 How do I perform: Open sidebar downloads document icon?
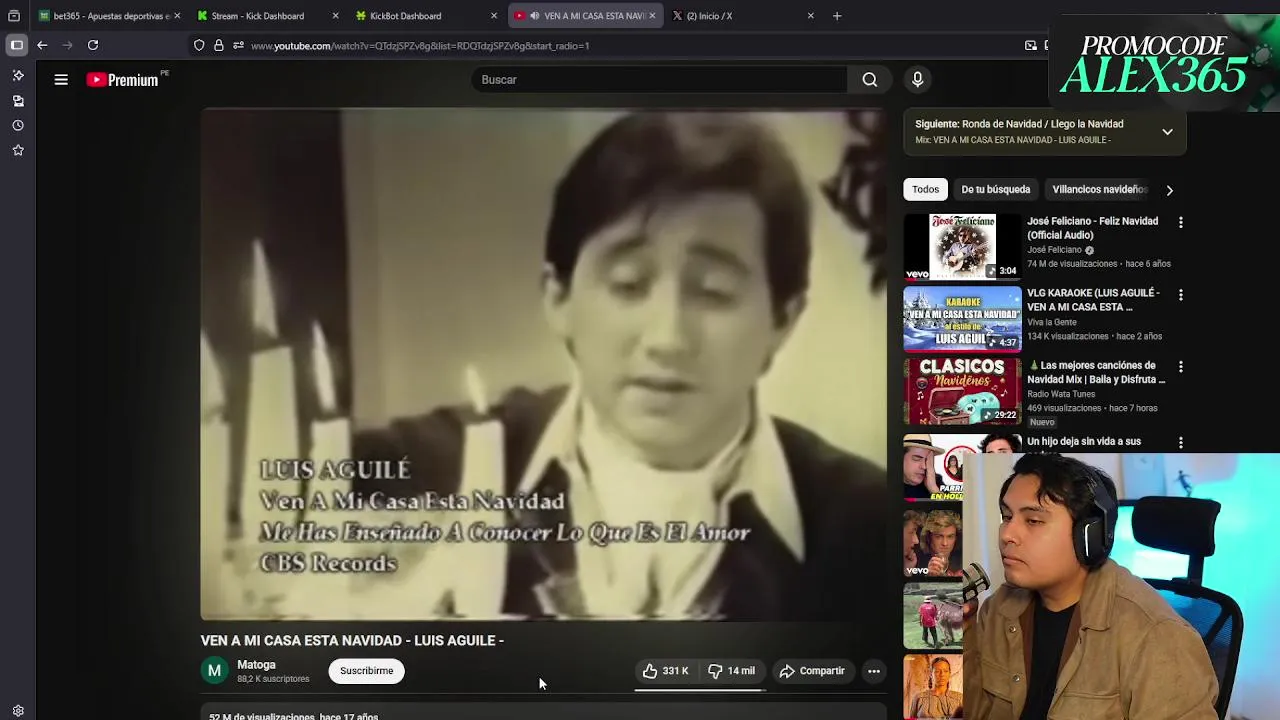point(18,101)
